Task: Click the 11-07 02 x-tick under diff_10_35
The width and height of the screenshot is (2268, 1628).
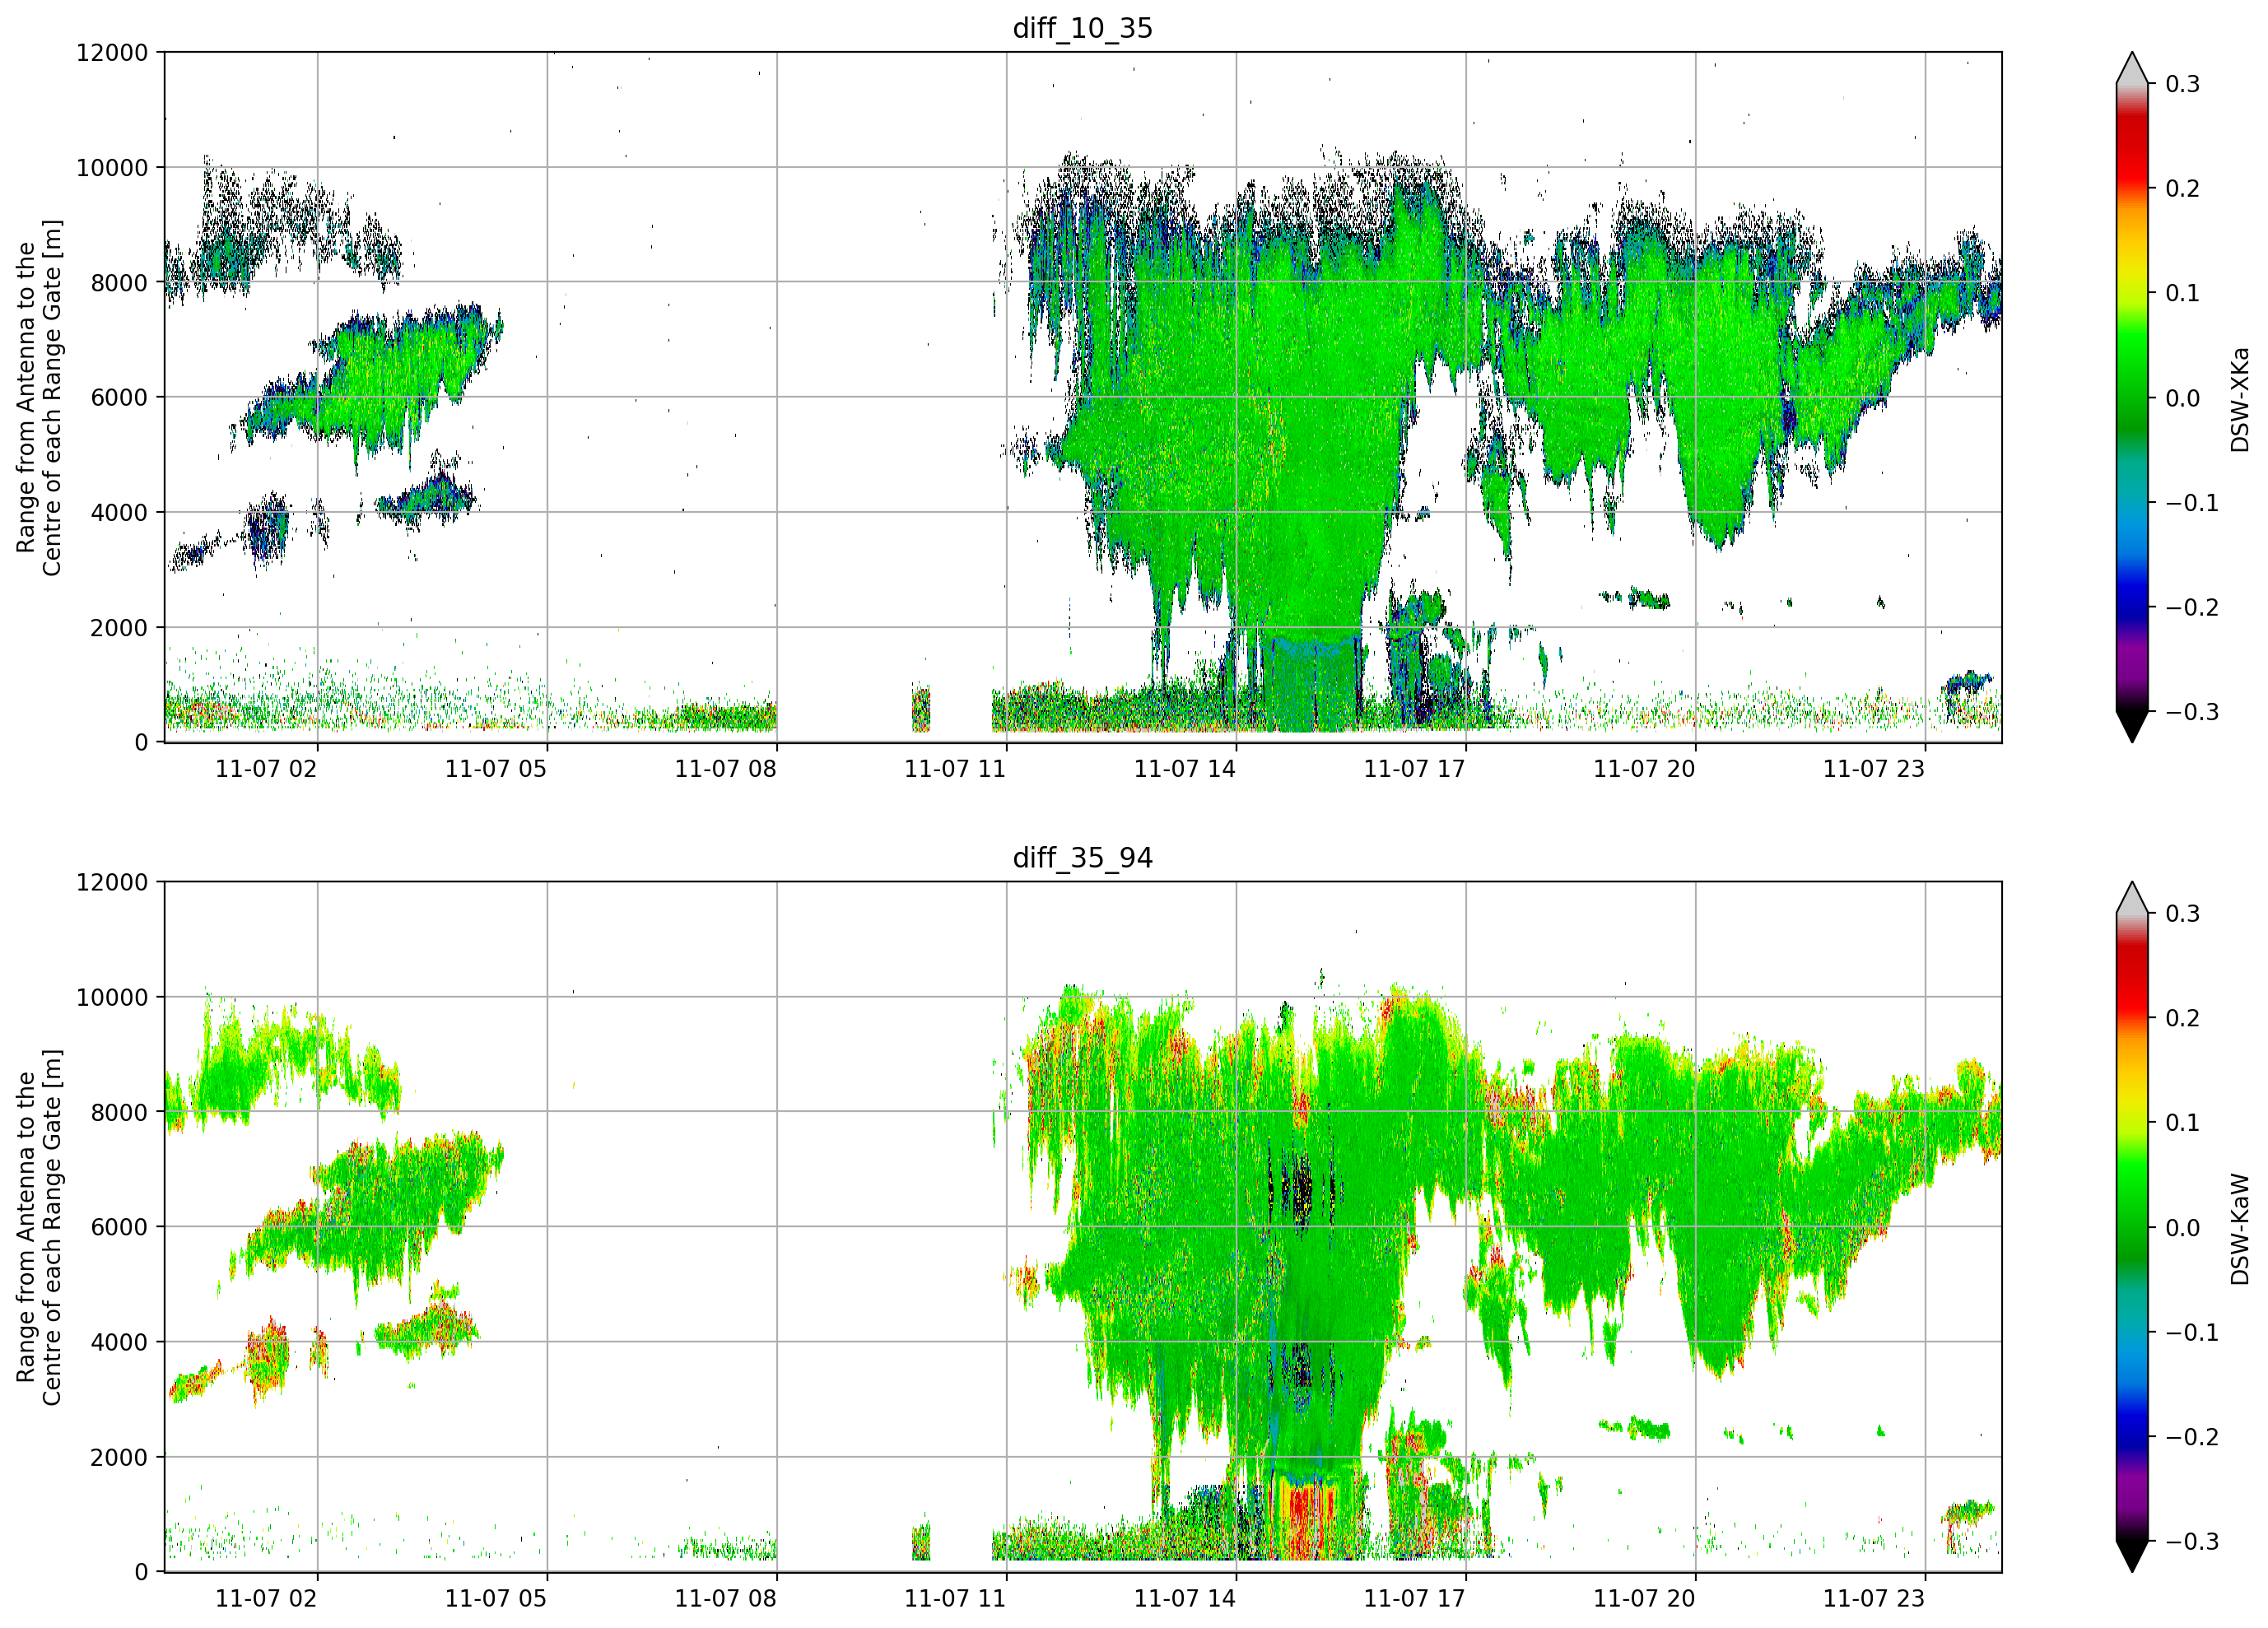Action: (266, 769)
